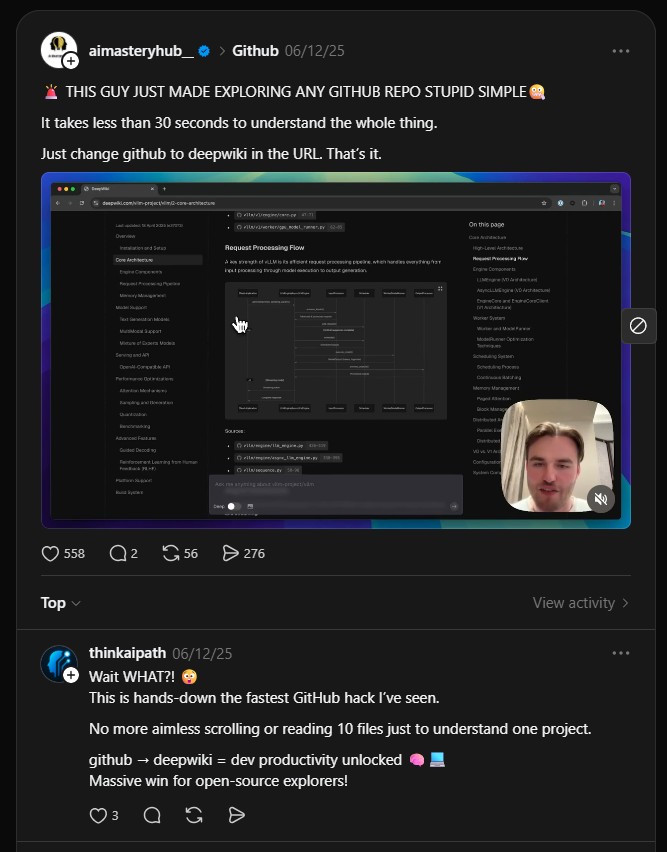The width and height of the screenshot is (667, 852).
Task: Open View activity
Action: [581, 603]
